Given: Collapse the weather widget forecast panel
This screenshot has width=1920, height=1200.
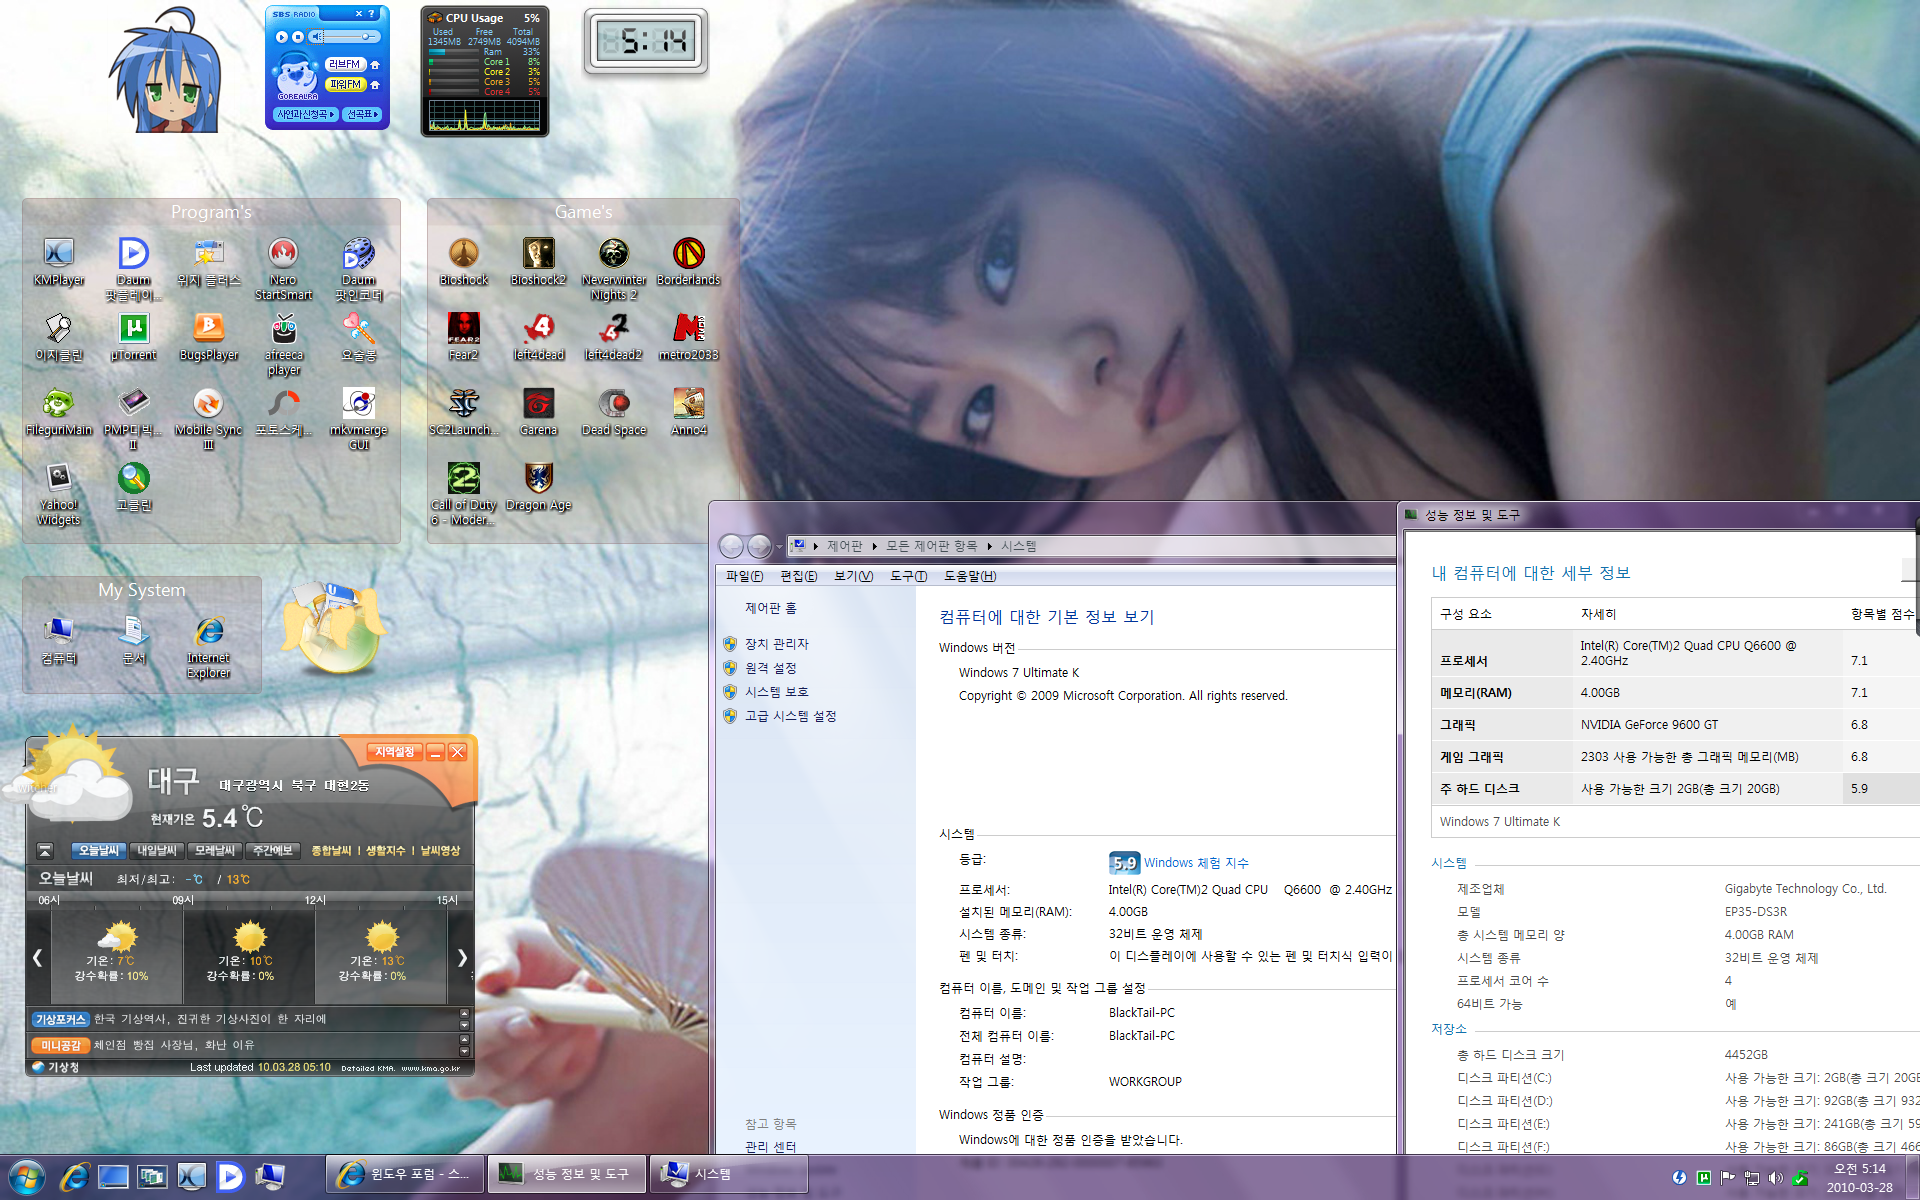Looking at the screenshot, I should pyautogui.click(x=45, y=851).
